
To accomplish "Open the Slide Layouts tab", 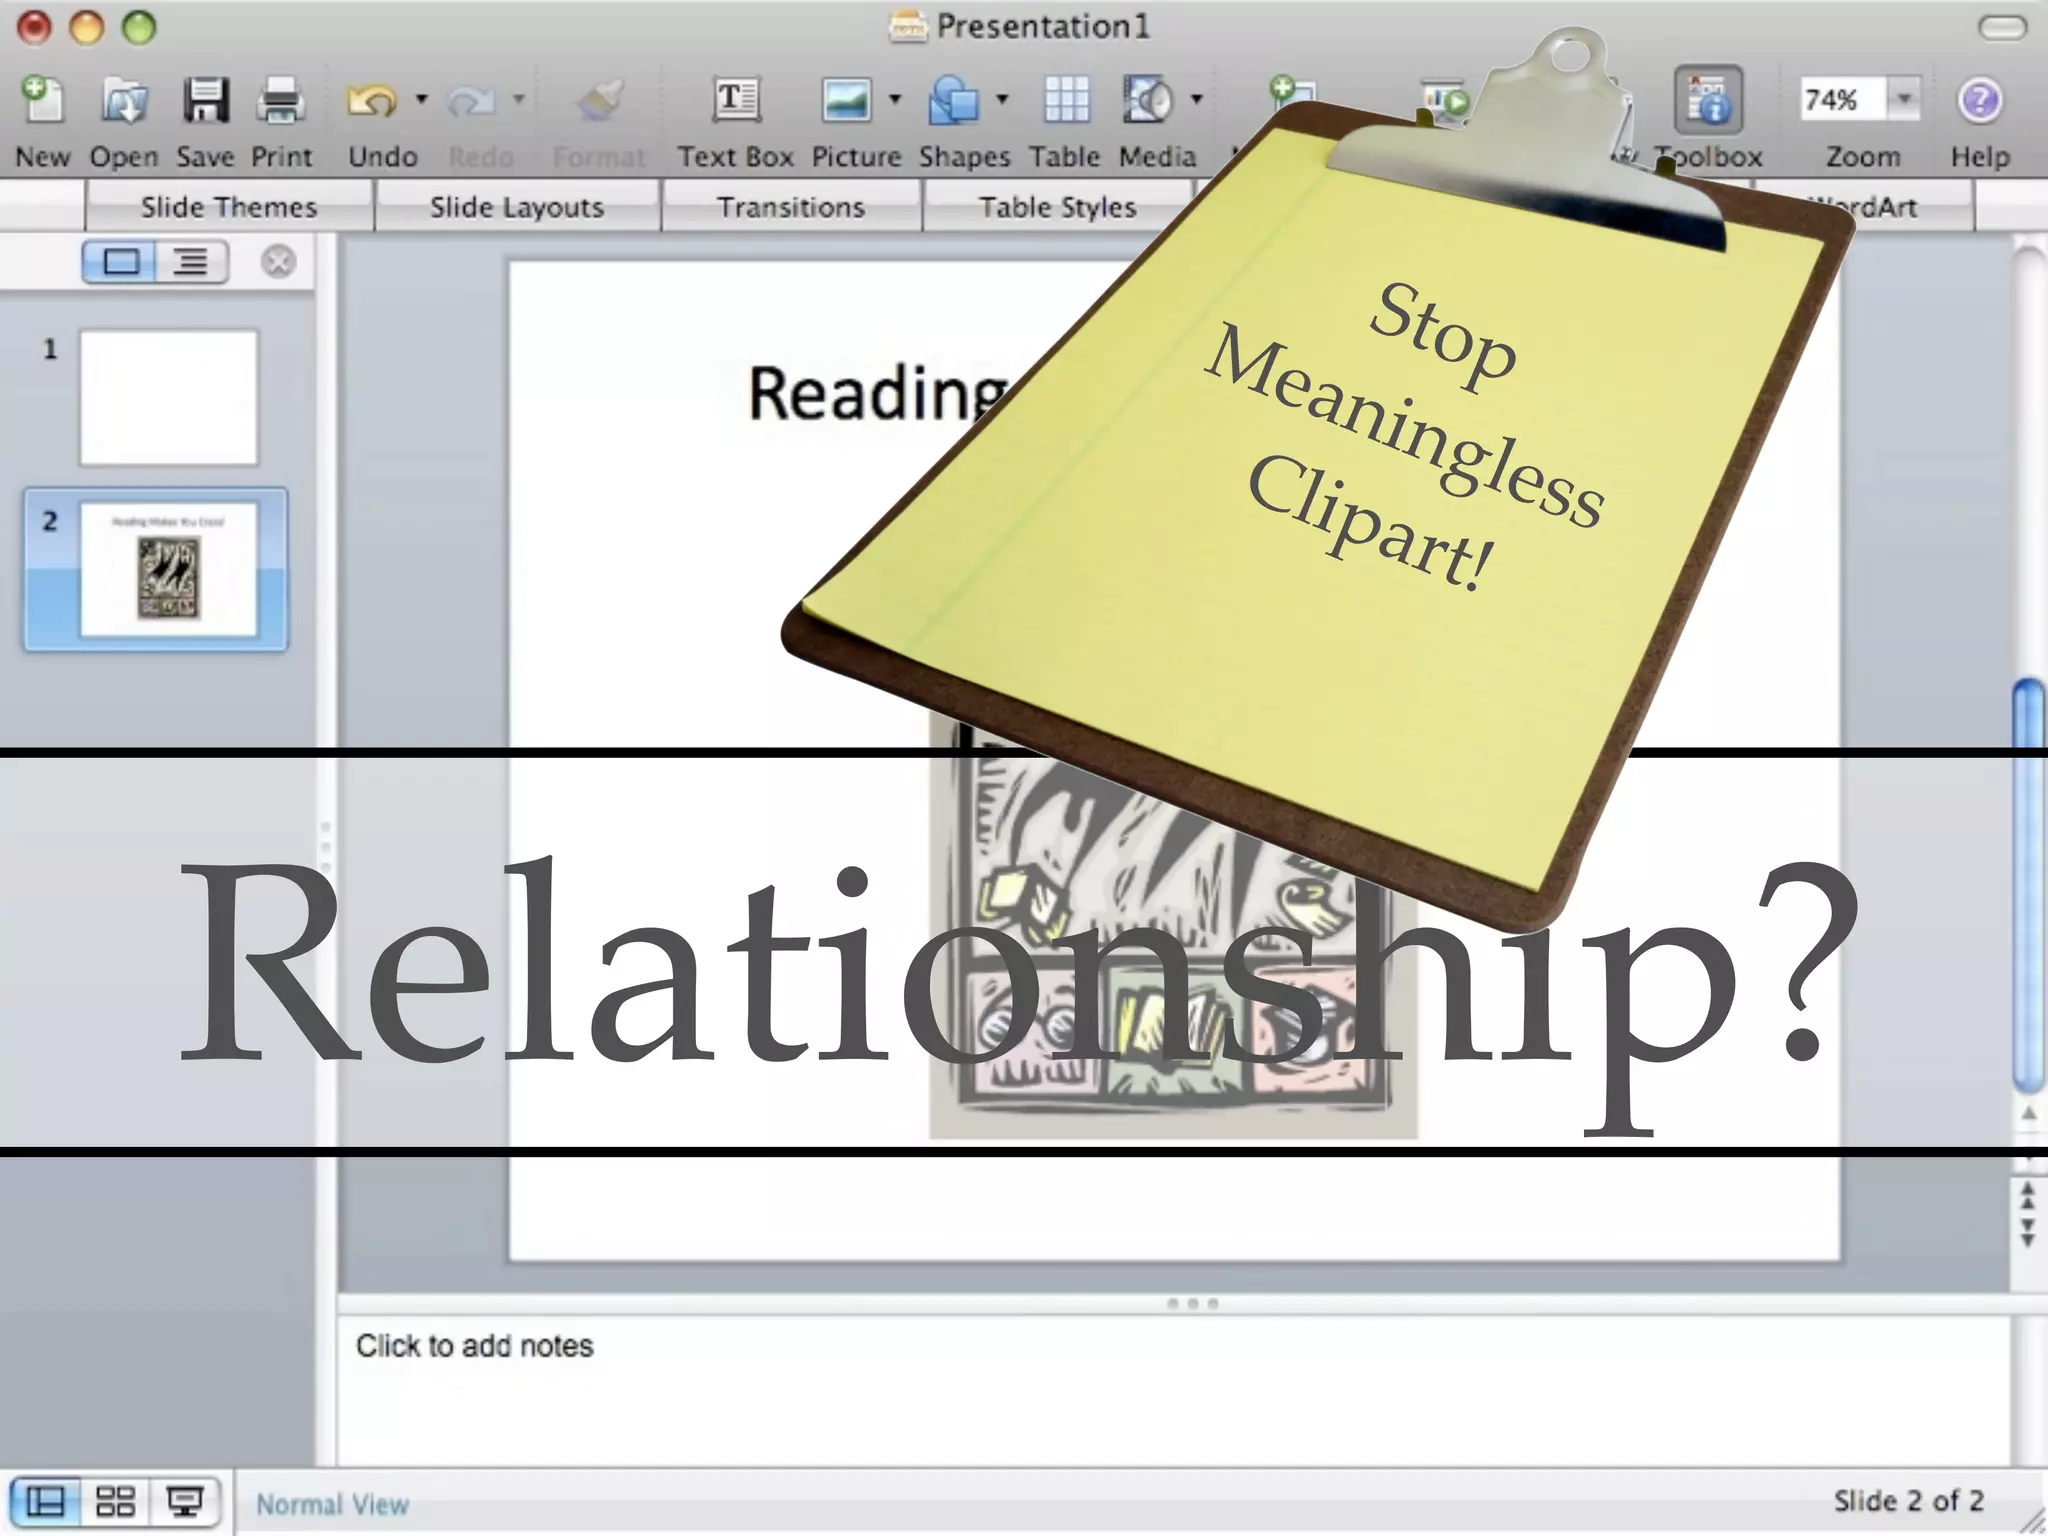I will coord(517,207).
